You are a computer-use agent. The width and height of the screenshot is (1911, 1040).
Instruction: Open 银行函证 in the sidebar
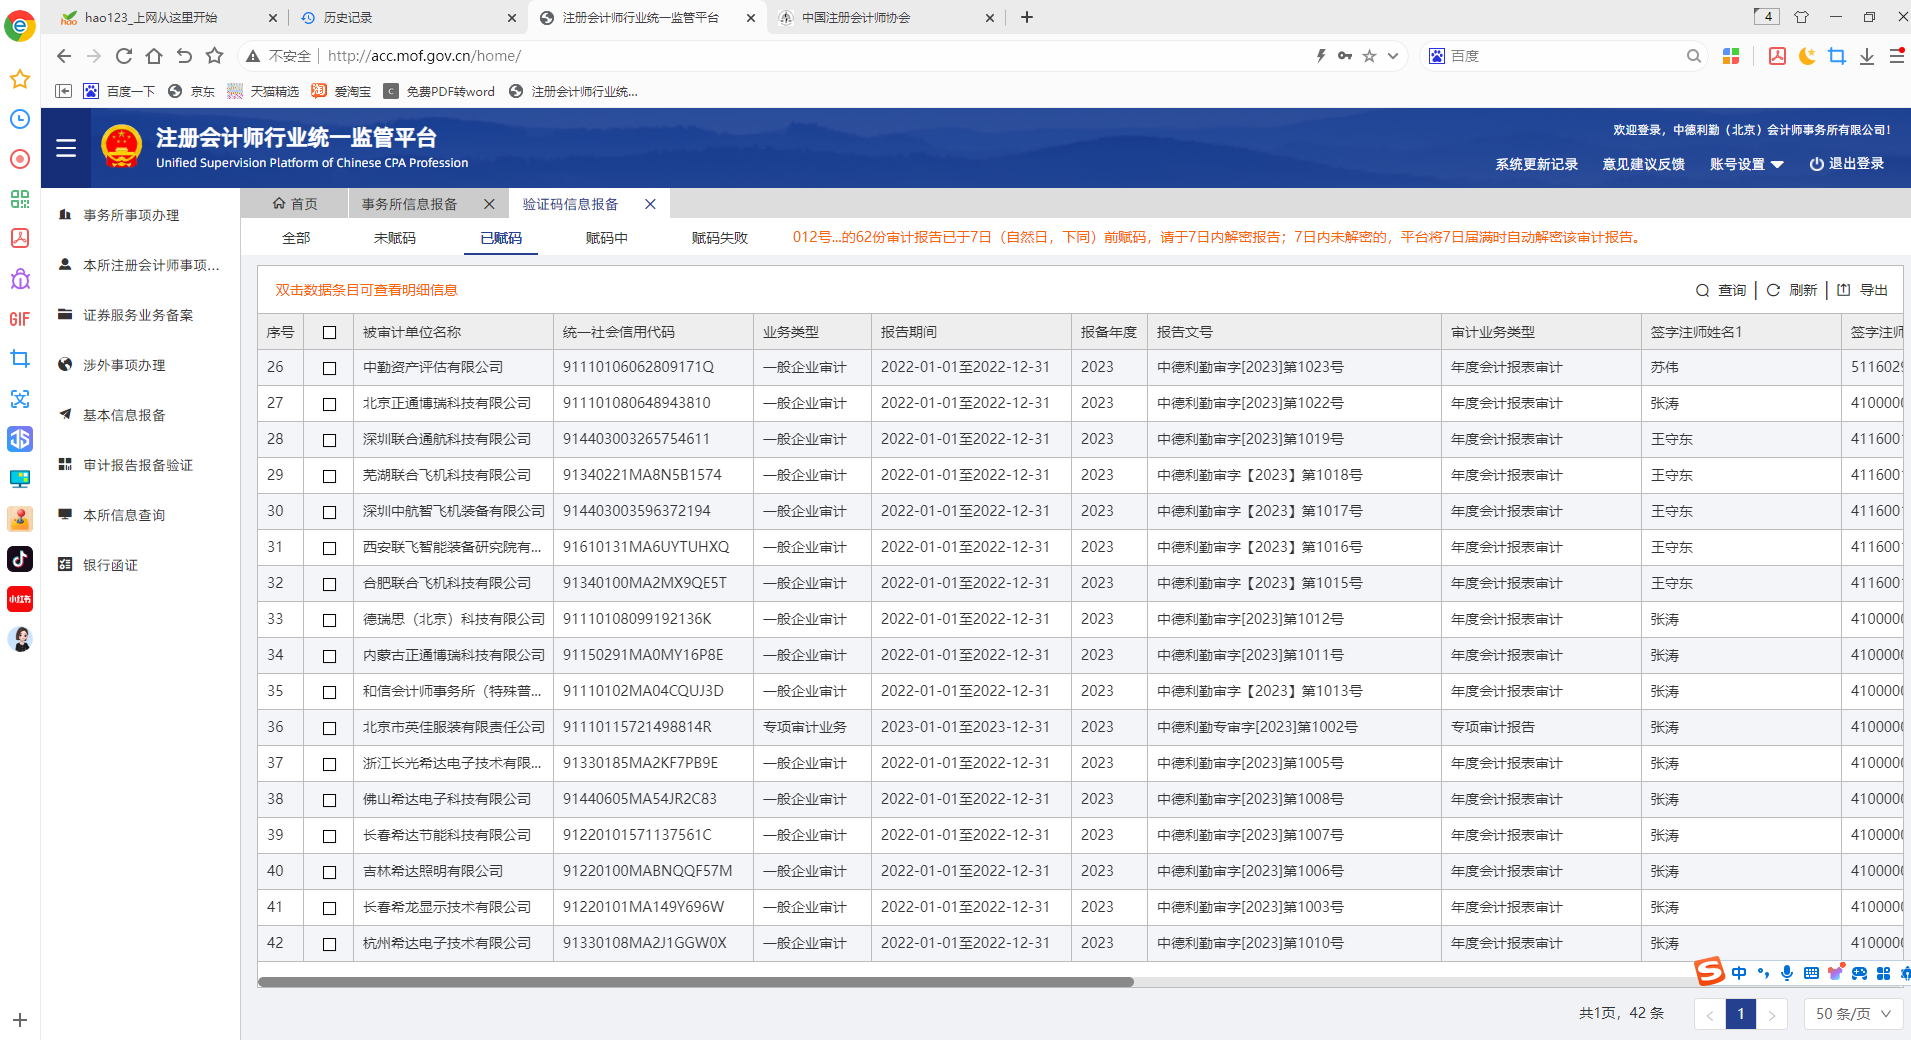(110, 565)
